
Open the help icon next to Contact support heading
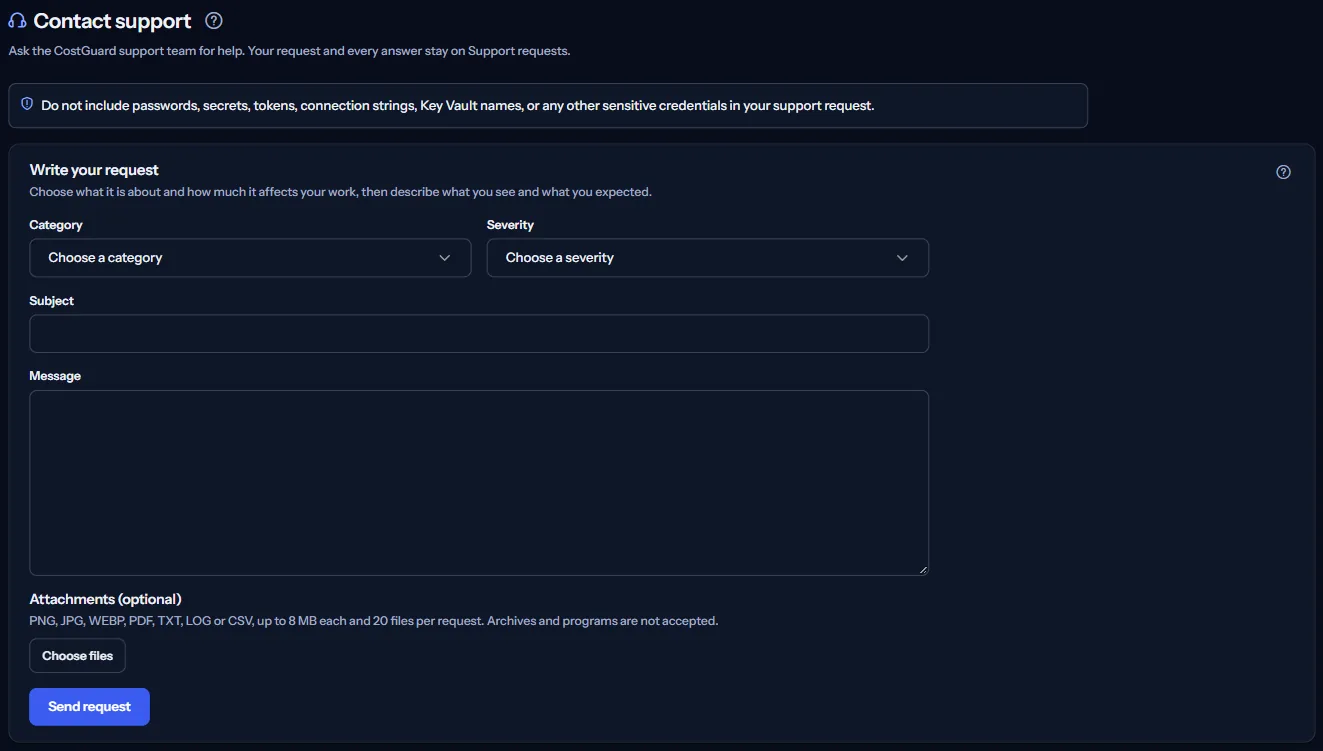tap(213, 21)
